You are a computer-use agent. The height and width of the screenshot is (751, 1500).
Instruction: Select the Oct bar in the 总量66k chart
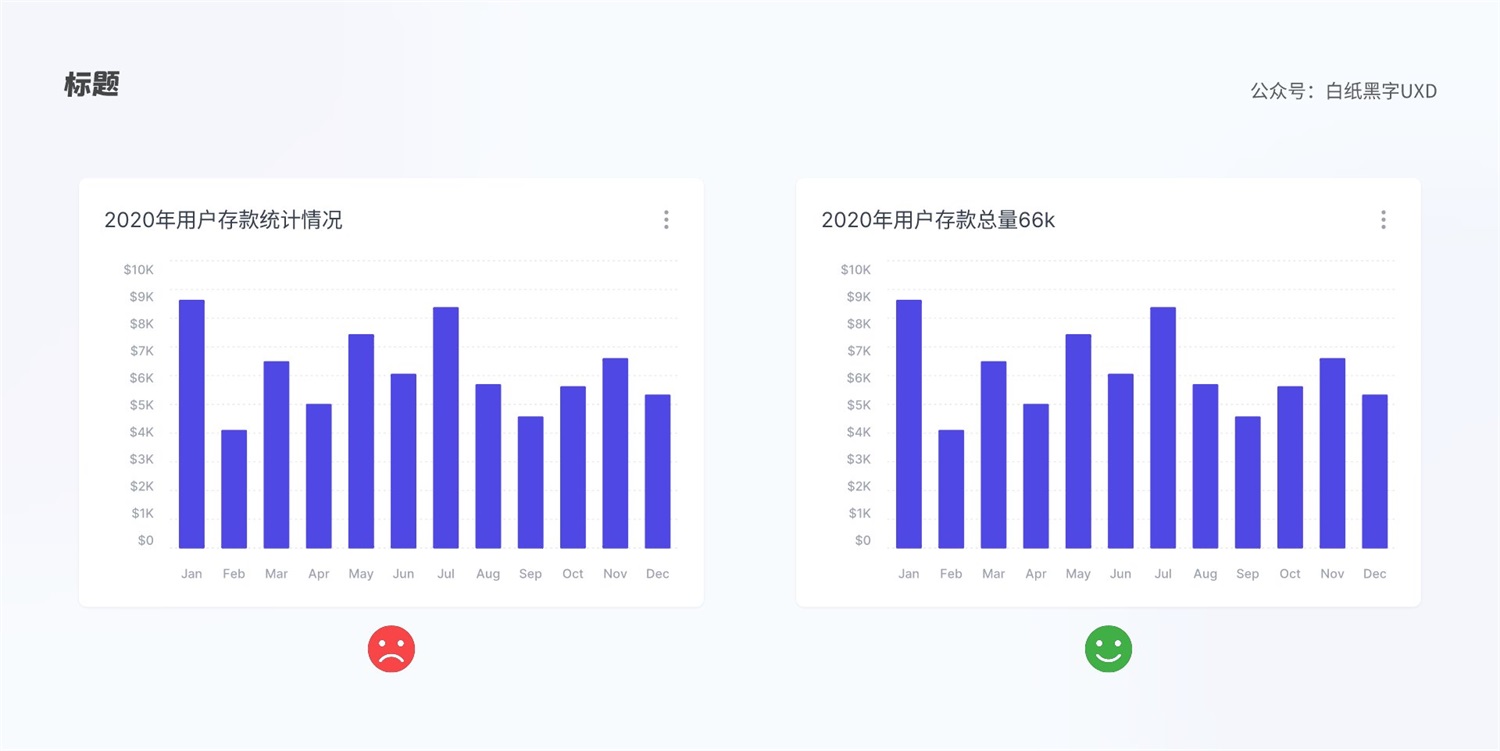click(1290, 467)
